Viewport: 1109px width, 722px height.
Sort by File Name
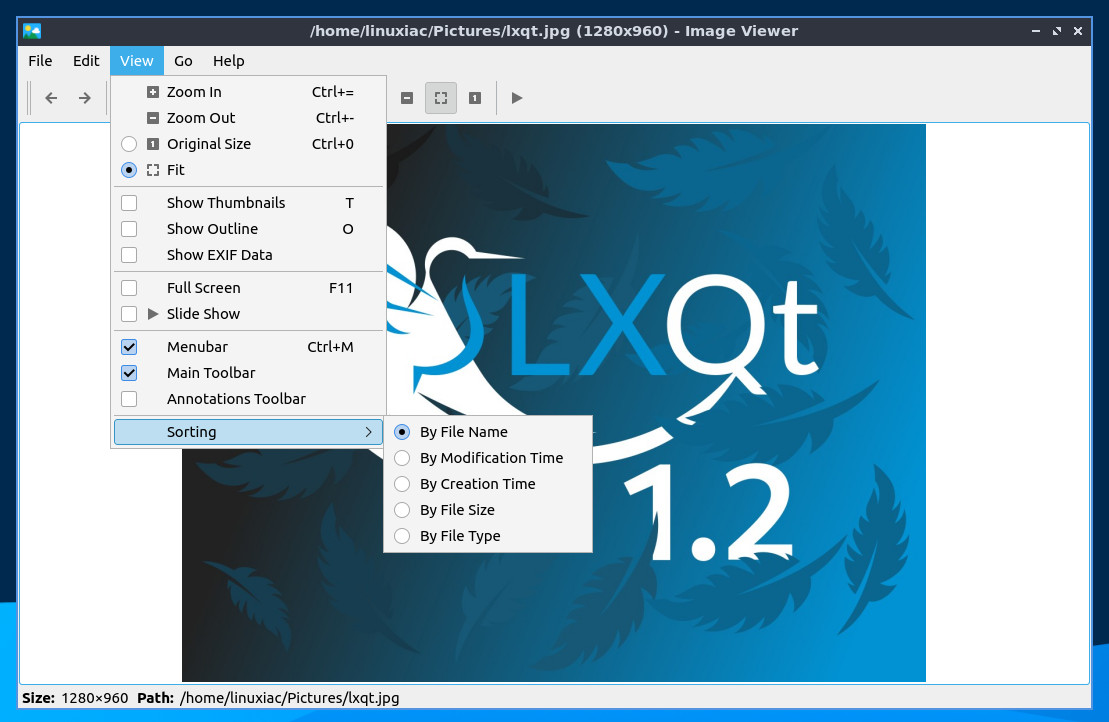click(x=488, y=432)
